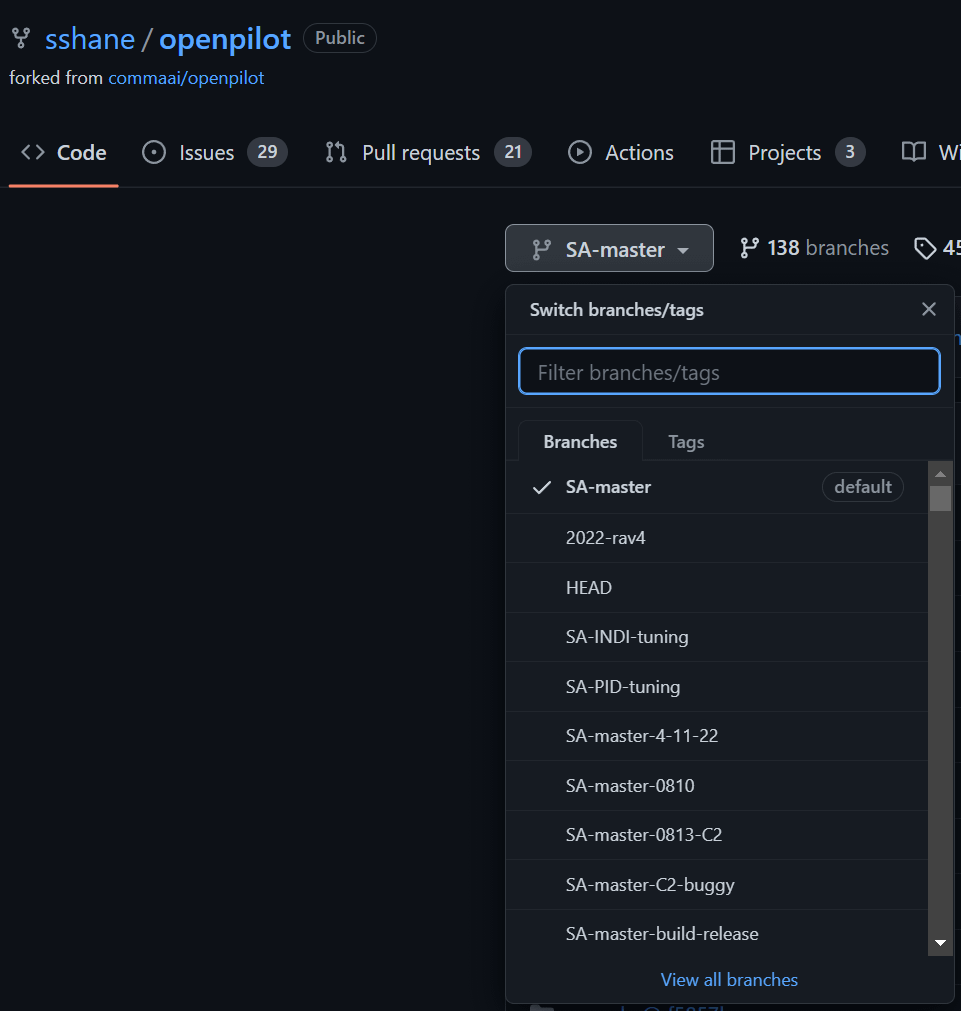Toggle the SA-master branch dropdown button
Screen dimensions: 961x1011
(x=609, y=248)
